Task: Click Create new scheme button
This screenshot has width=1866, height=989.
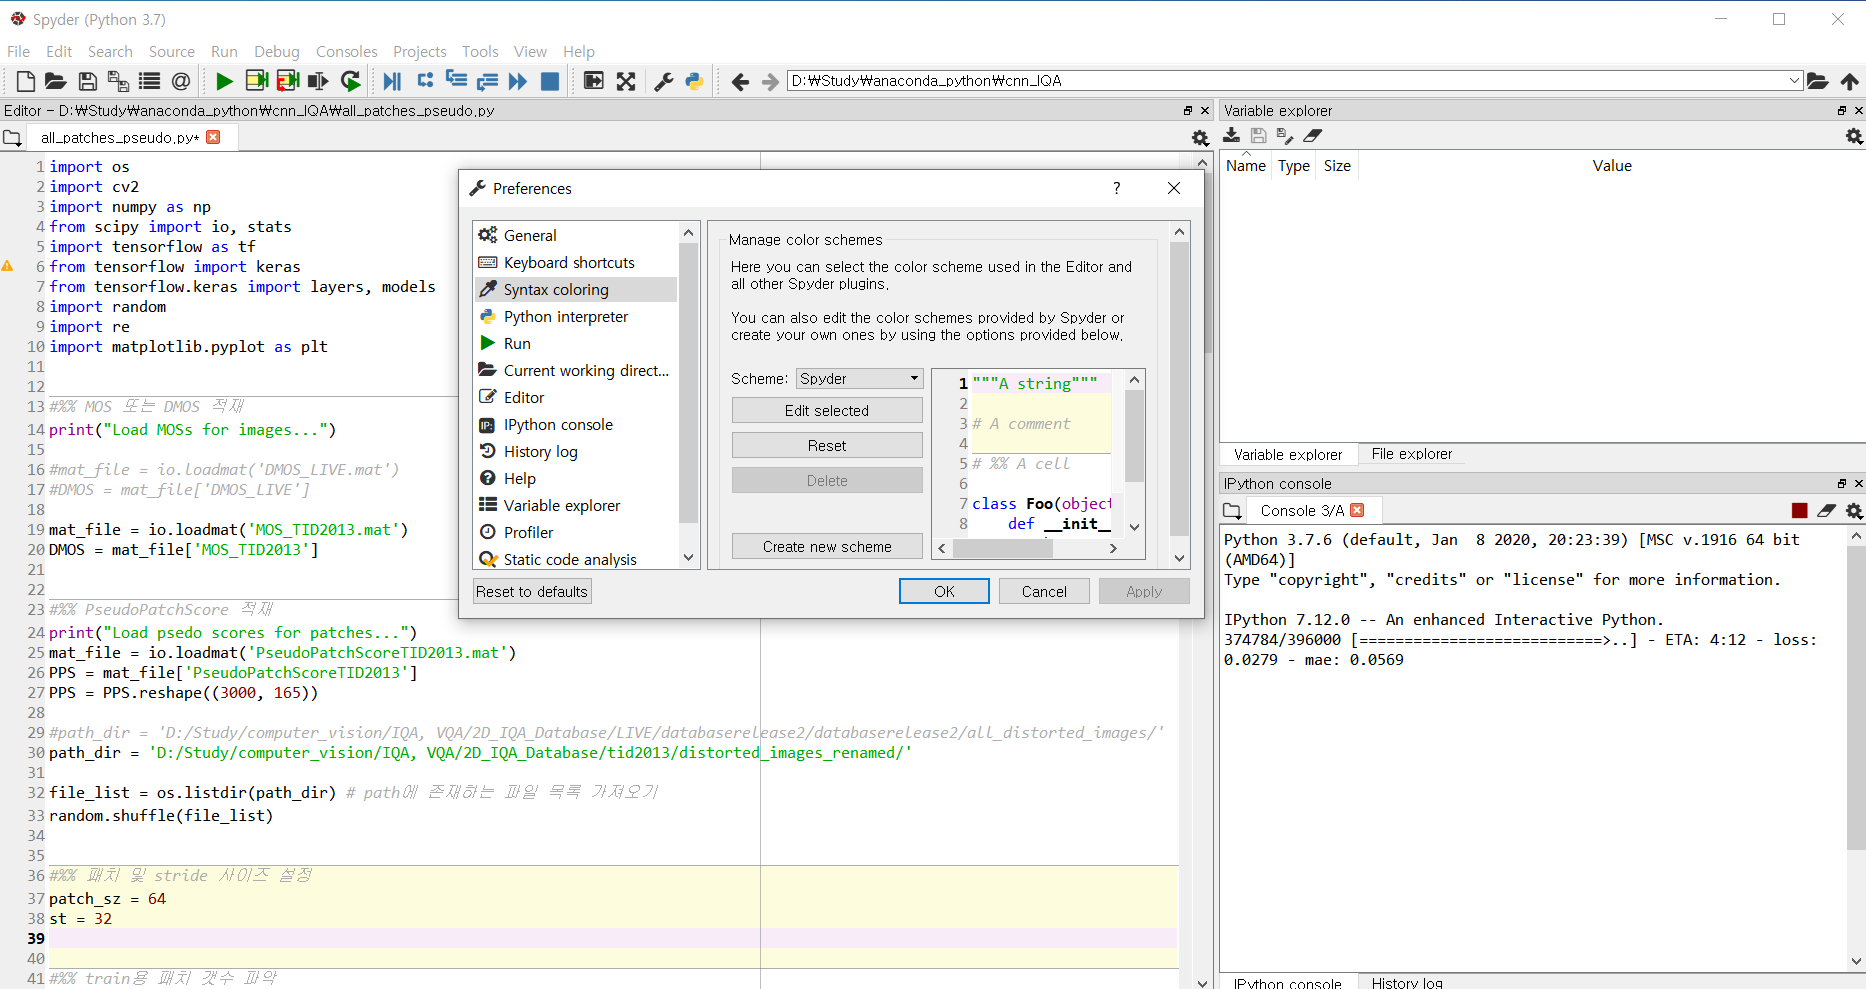Action: [x=827, y=547]
